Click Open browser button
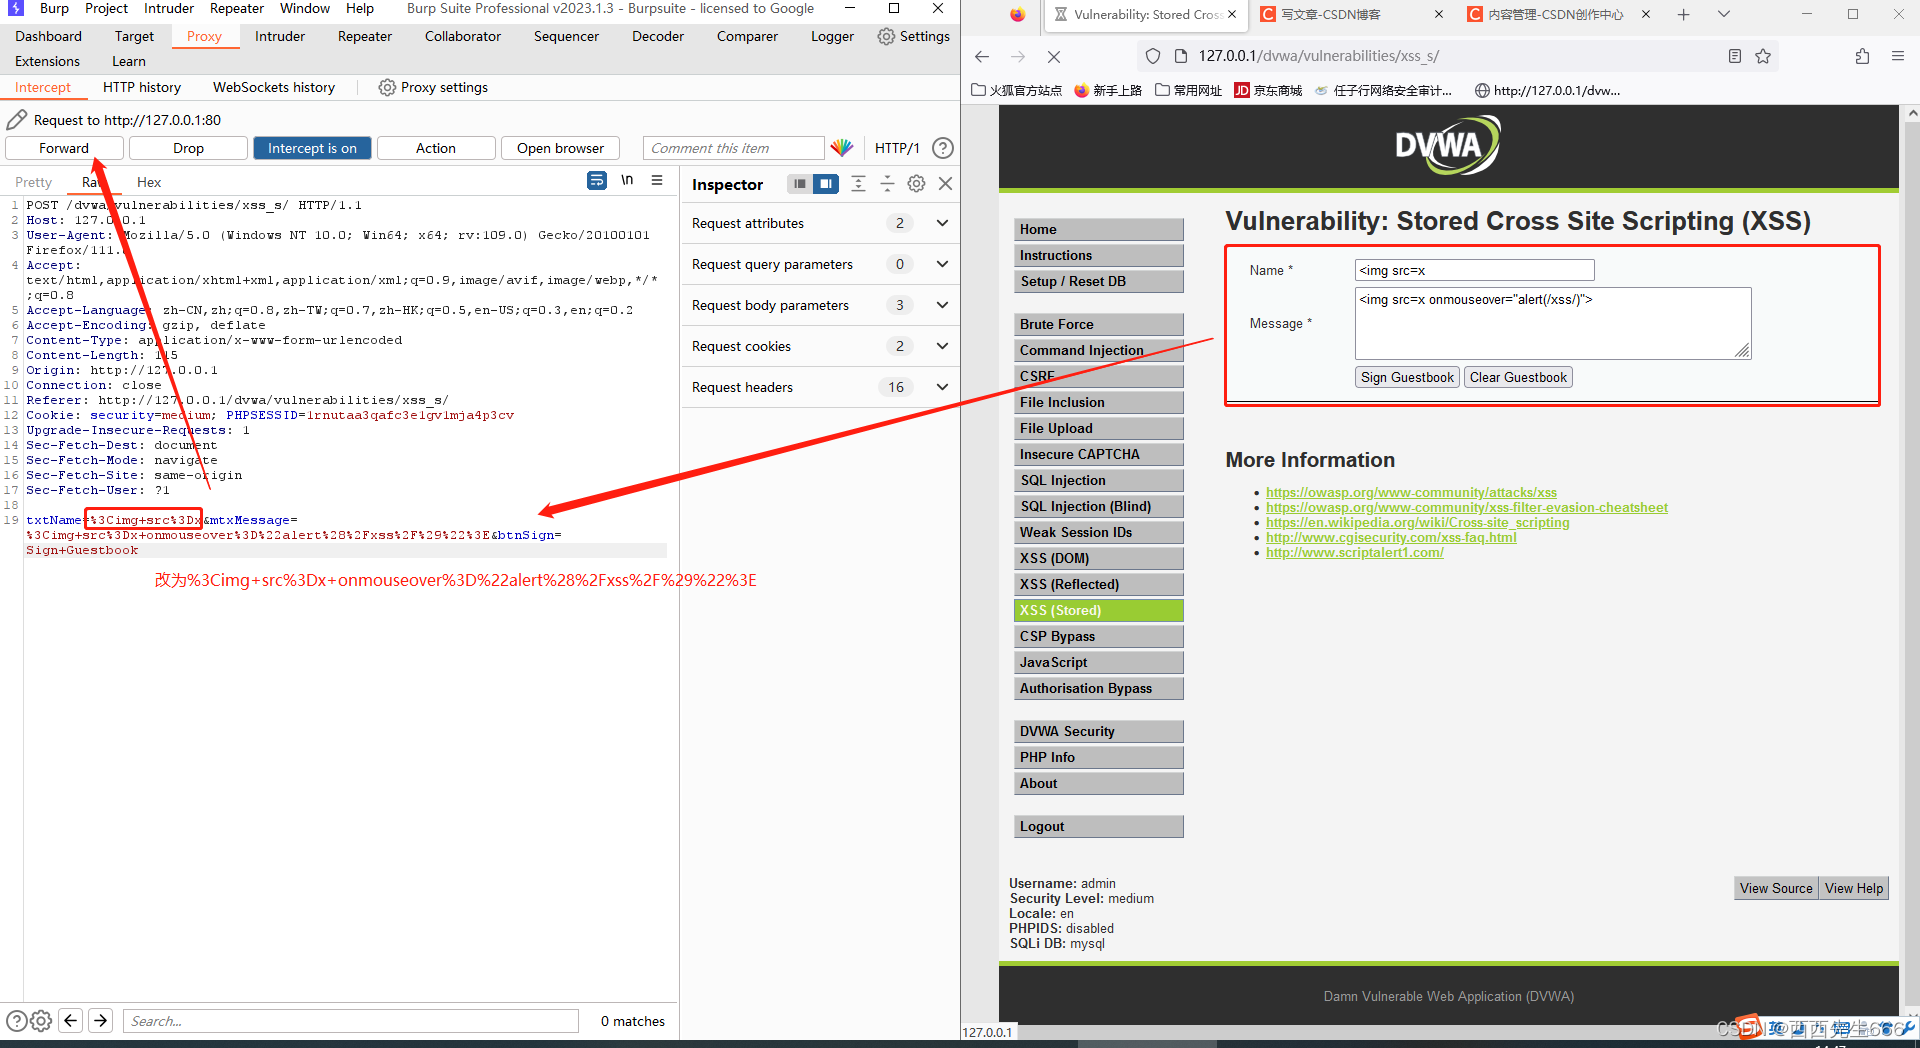Screen dimensions: 1920x1048 click(x=560, y=148)
